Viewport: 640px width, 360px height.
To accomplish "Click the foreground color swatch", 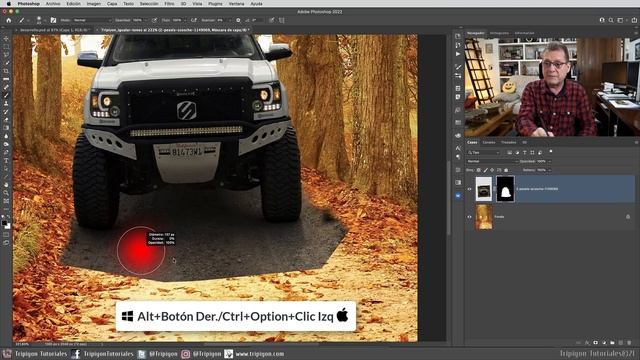I will pos(4,223).
